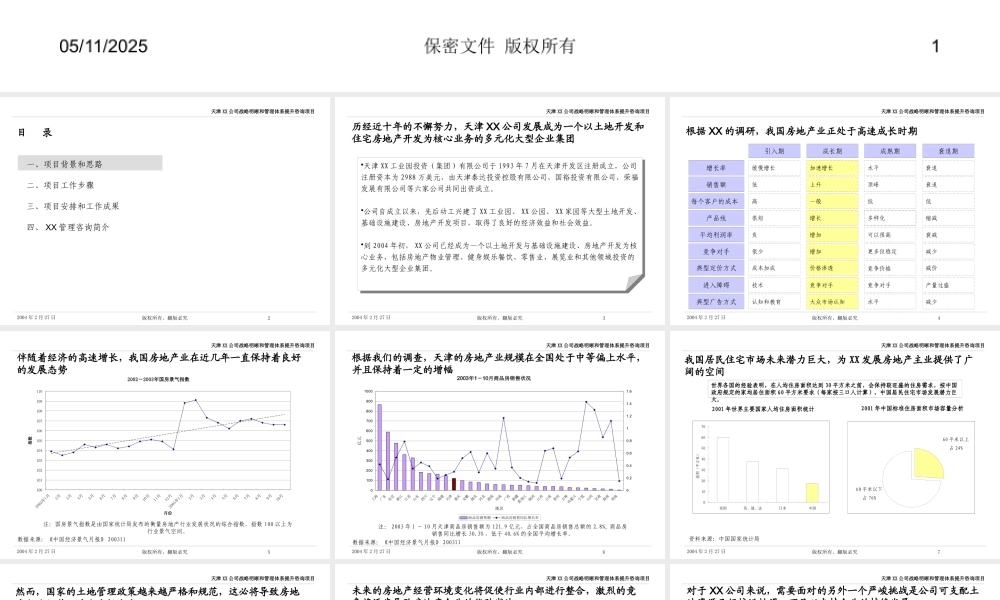Open the 目录 table of contents slide thumbnail

[x=165, y=211]
